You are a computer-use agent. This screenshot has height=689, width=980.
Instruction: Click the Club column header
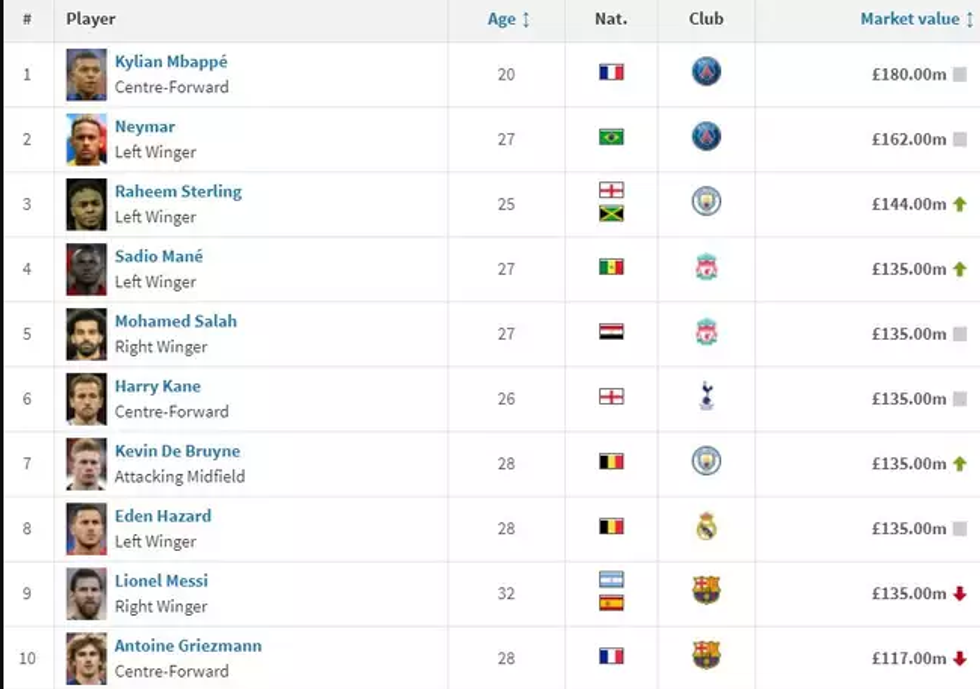706,19
